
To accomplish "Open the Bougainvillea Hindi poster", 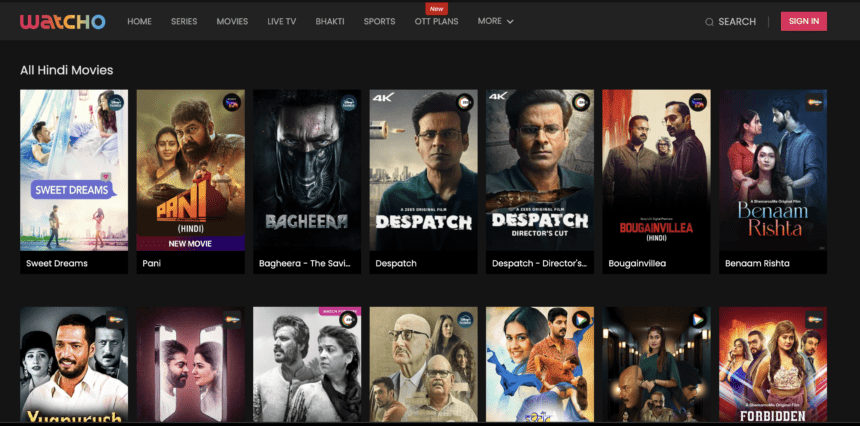I will pyautogui.click(x=657, y=170).
